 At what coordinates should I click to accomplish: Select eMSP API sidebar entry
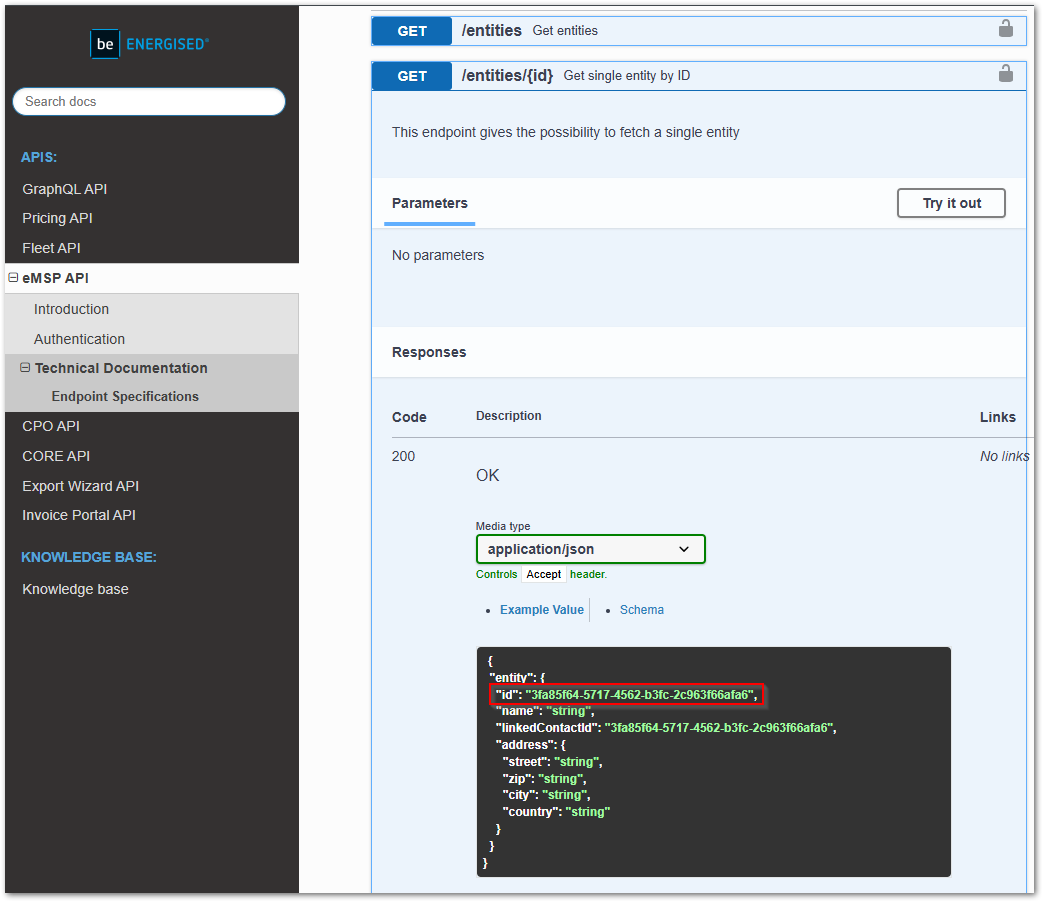tap(55, 278)
